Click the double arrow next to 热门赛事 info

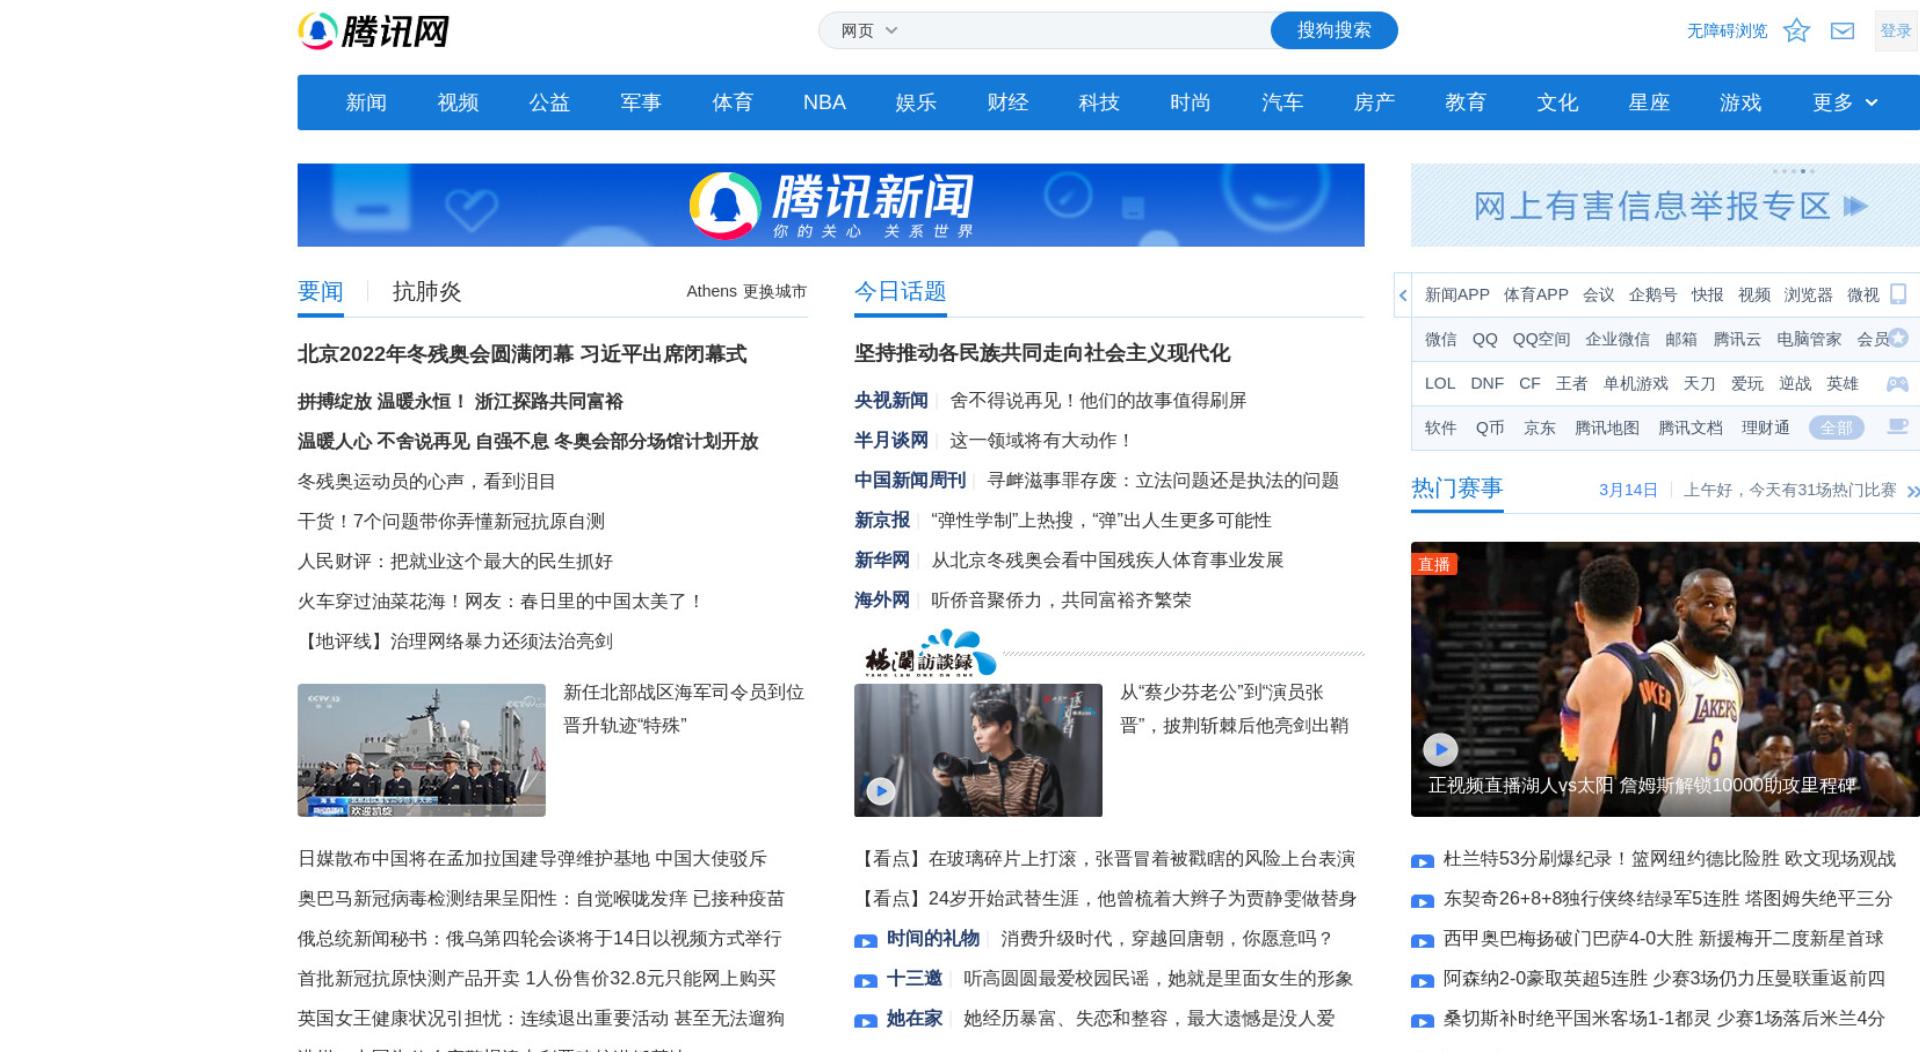(1912, 491)
